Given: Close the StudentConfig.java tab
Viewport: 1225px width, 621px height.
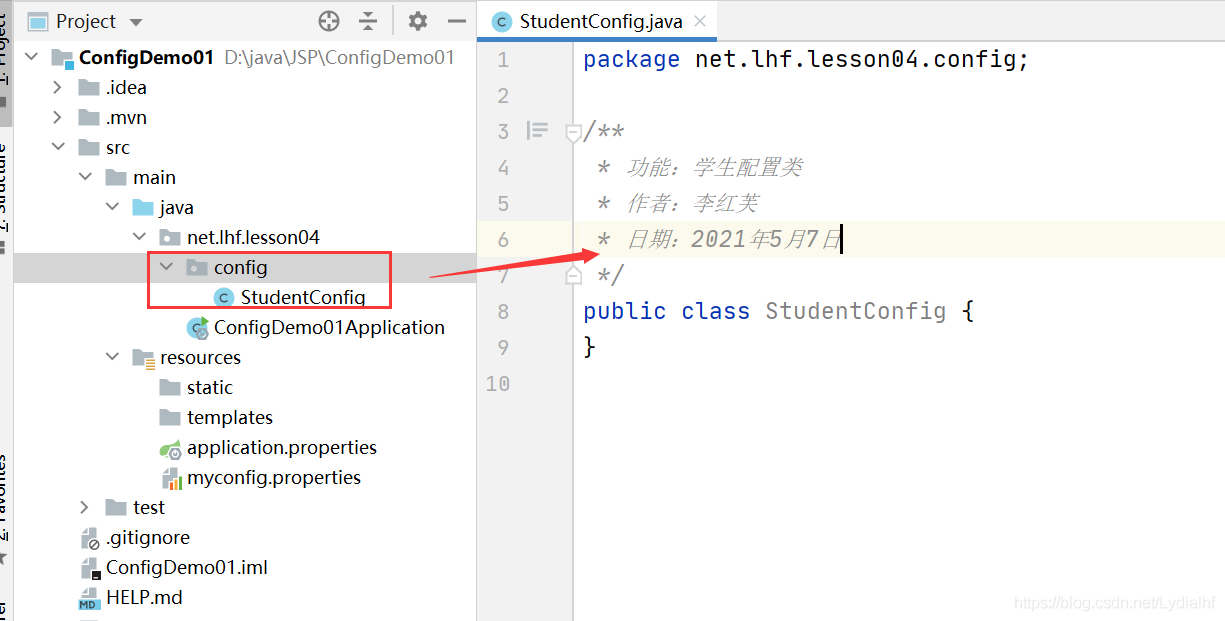Looking at the screenshot, I should [x=700, y=21].
